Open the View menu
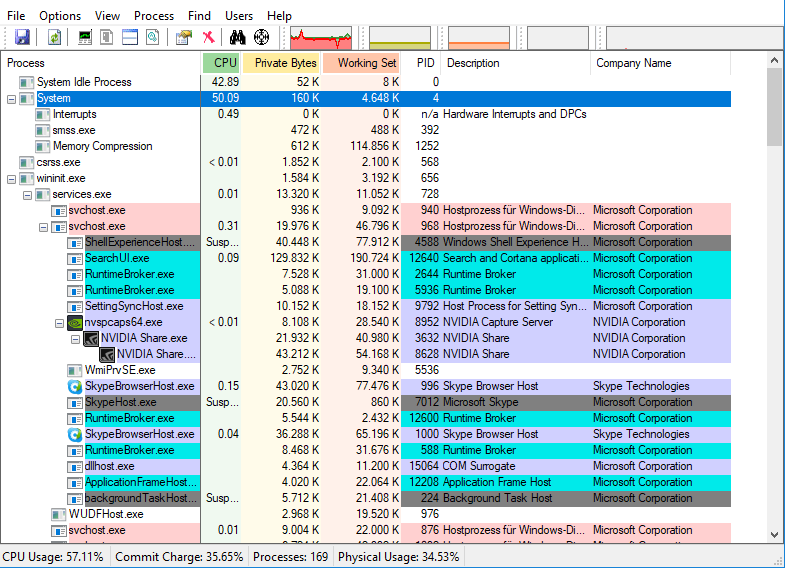This screenshot has height=568, width=785. click(x=107, y=16)
